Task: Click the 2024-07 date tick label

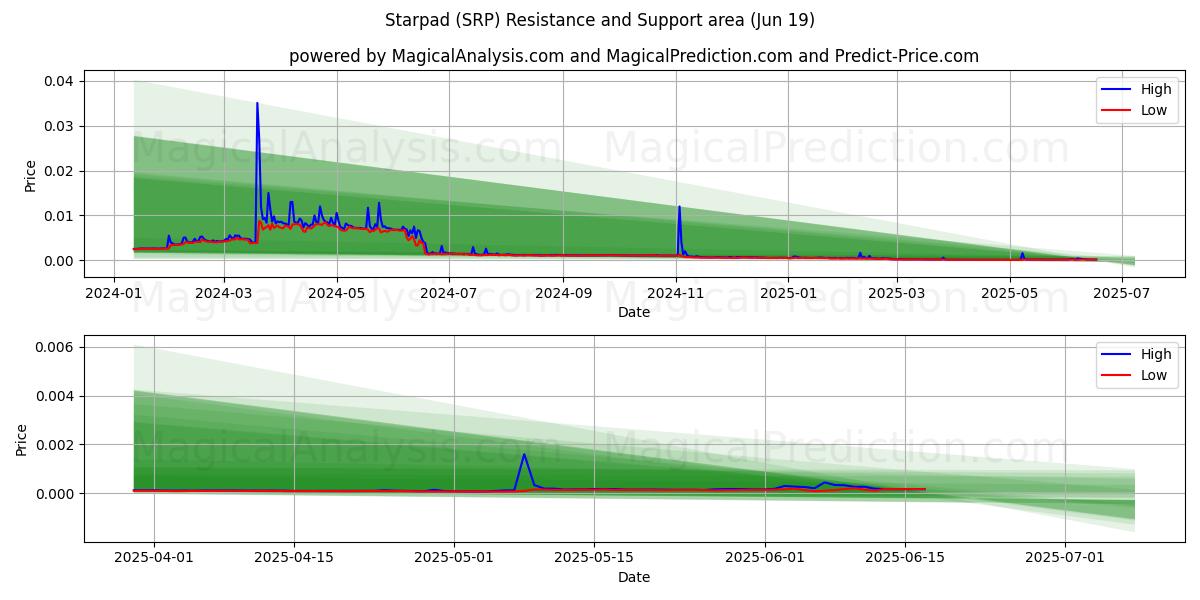Action: (x=449, y=293)
